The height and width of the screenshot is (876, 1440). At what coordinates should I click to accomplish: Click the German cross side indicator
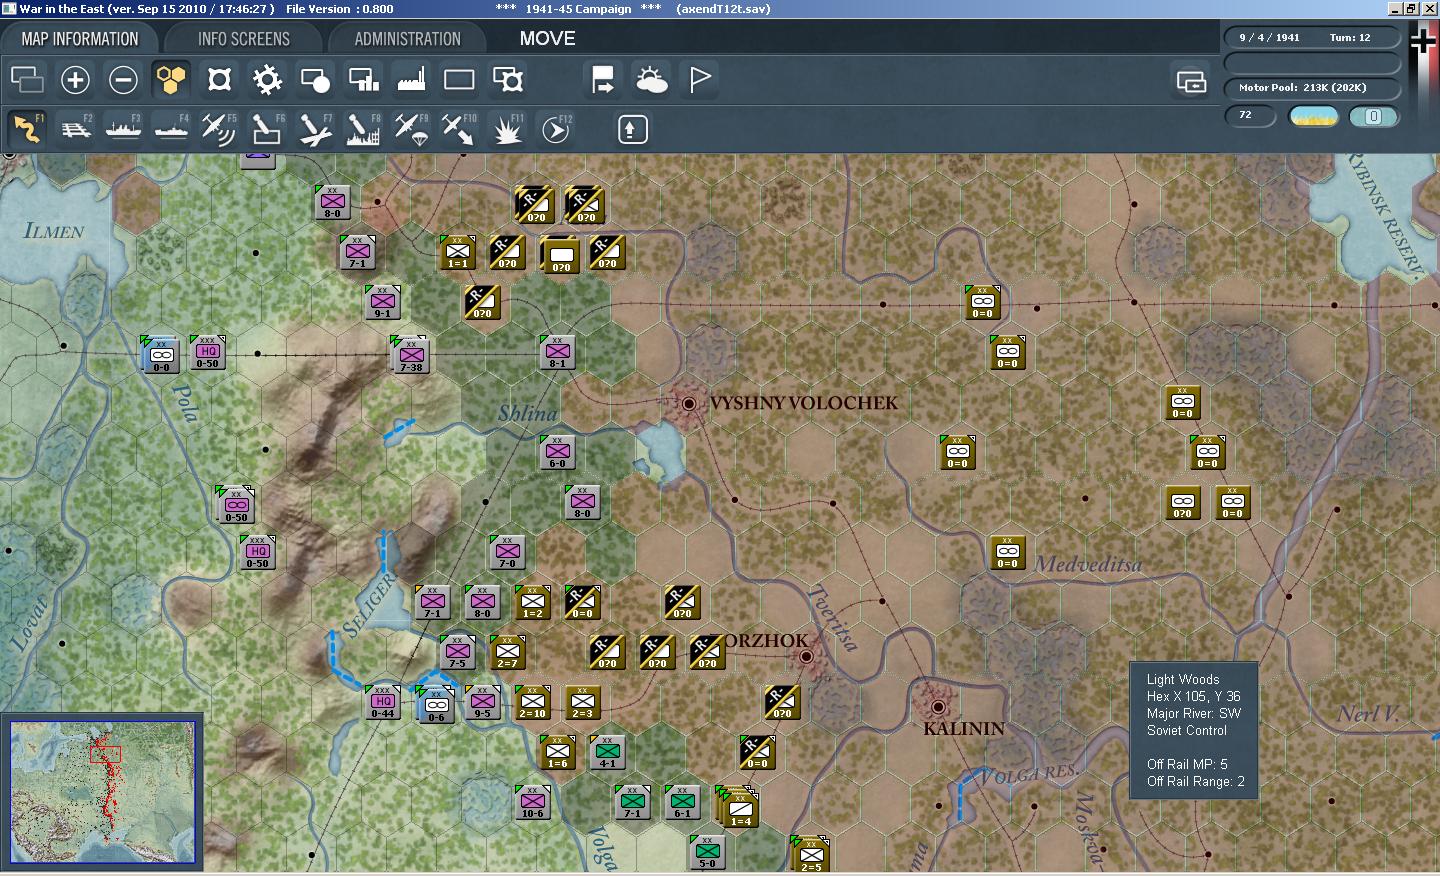point(1422,41)
